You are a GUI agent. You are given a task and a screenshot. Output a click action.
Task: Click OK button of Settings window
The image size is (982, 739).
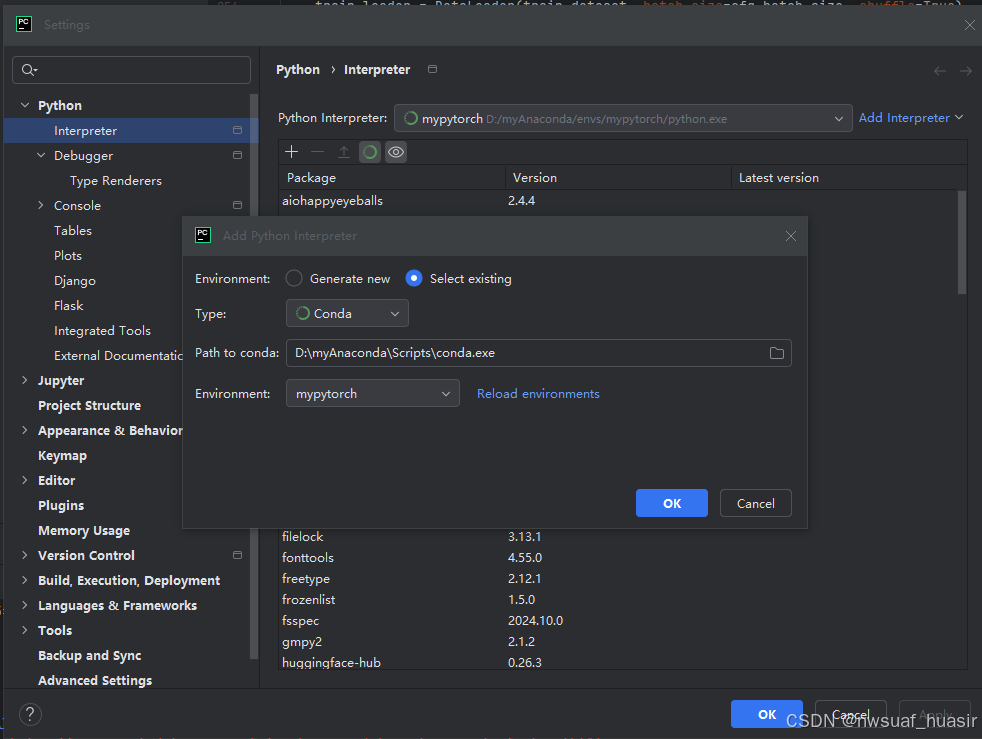(x=767, y=714)
